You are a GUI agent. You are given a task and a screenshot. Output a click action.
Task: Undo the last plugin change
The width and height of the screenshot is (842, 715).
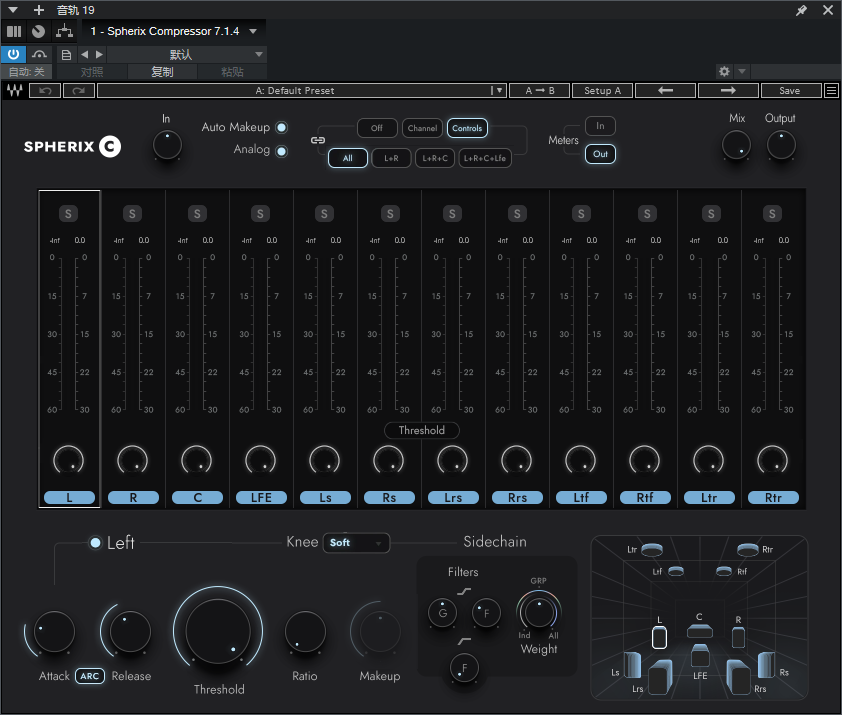[x=45, y=90]
